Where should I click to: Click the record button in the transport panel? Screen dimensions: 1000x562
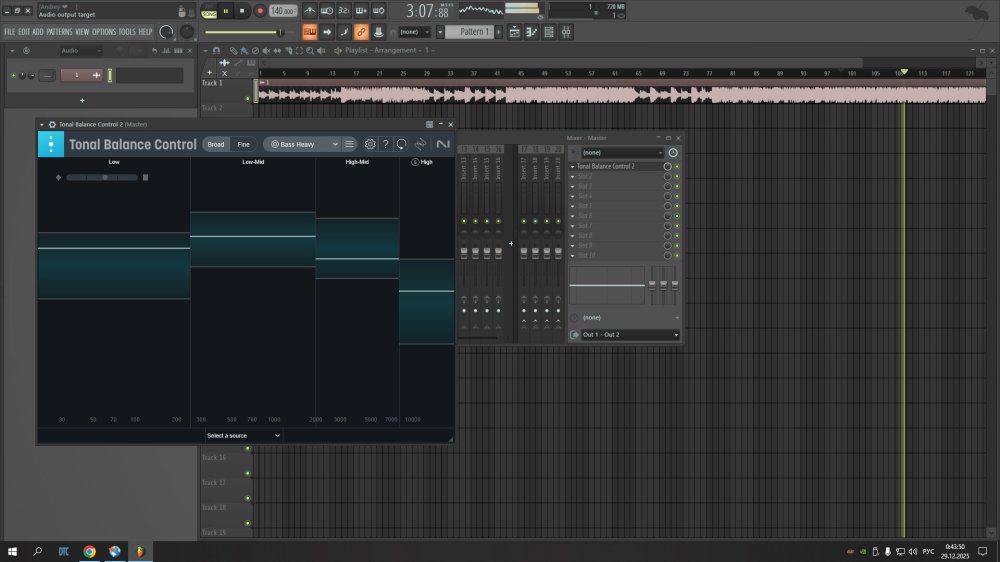tap(260, 11)
